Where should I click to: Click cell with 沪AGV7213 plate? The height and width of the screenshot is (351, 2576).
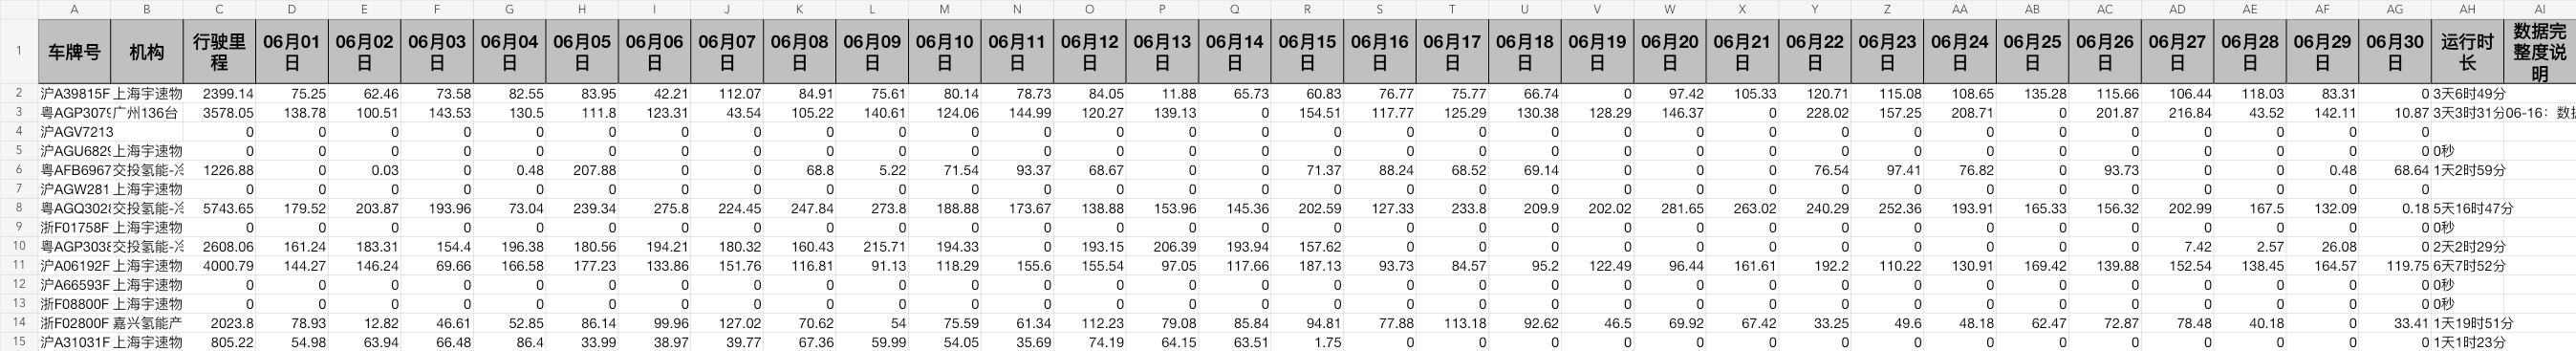[x=75, y=132]
